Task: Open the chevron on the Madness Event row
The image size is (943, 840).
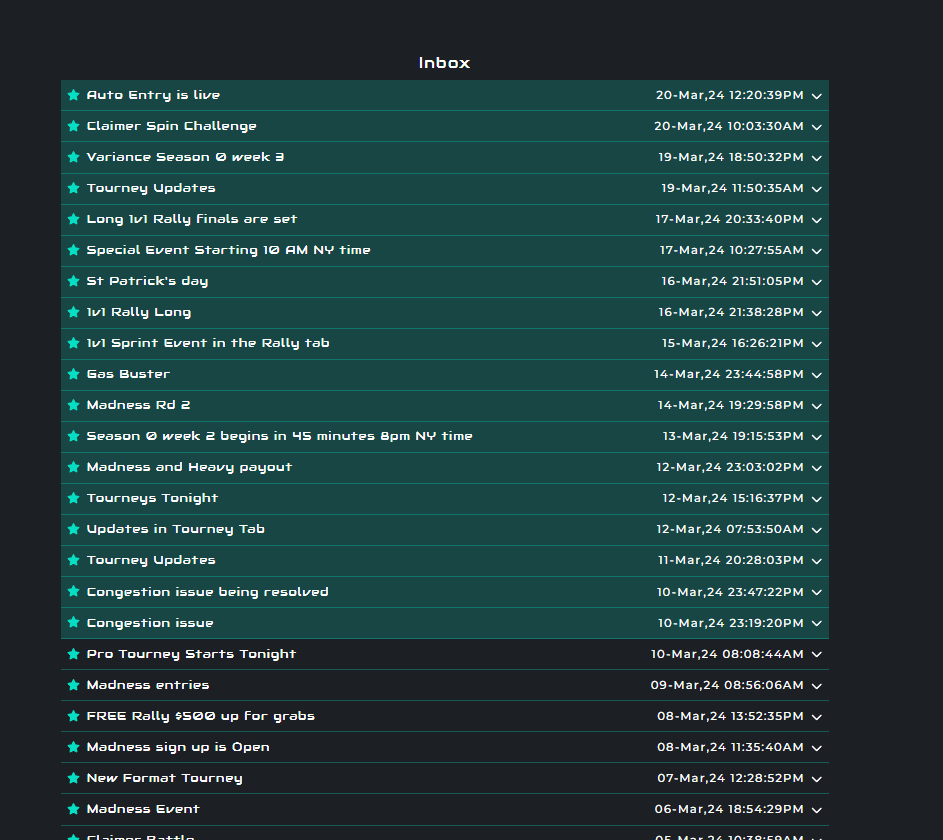Action: (816, 809)
